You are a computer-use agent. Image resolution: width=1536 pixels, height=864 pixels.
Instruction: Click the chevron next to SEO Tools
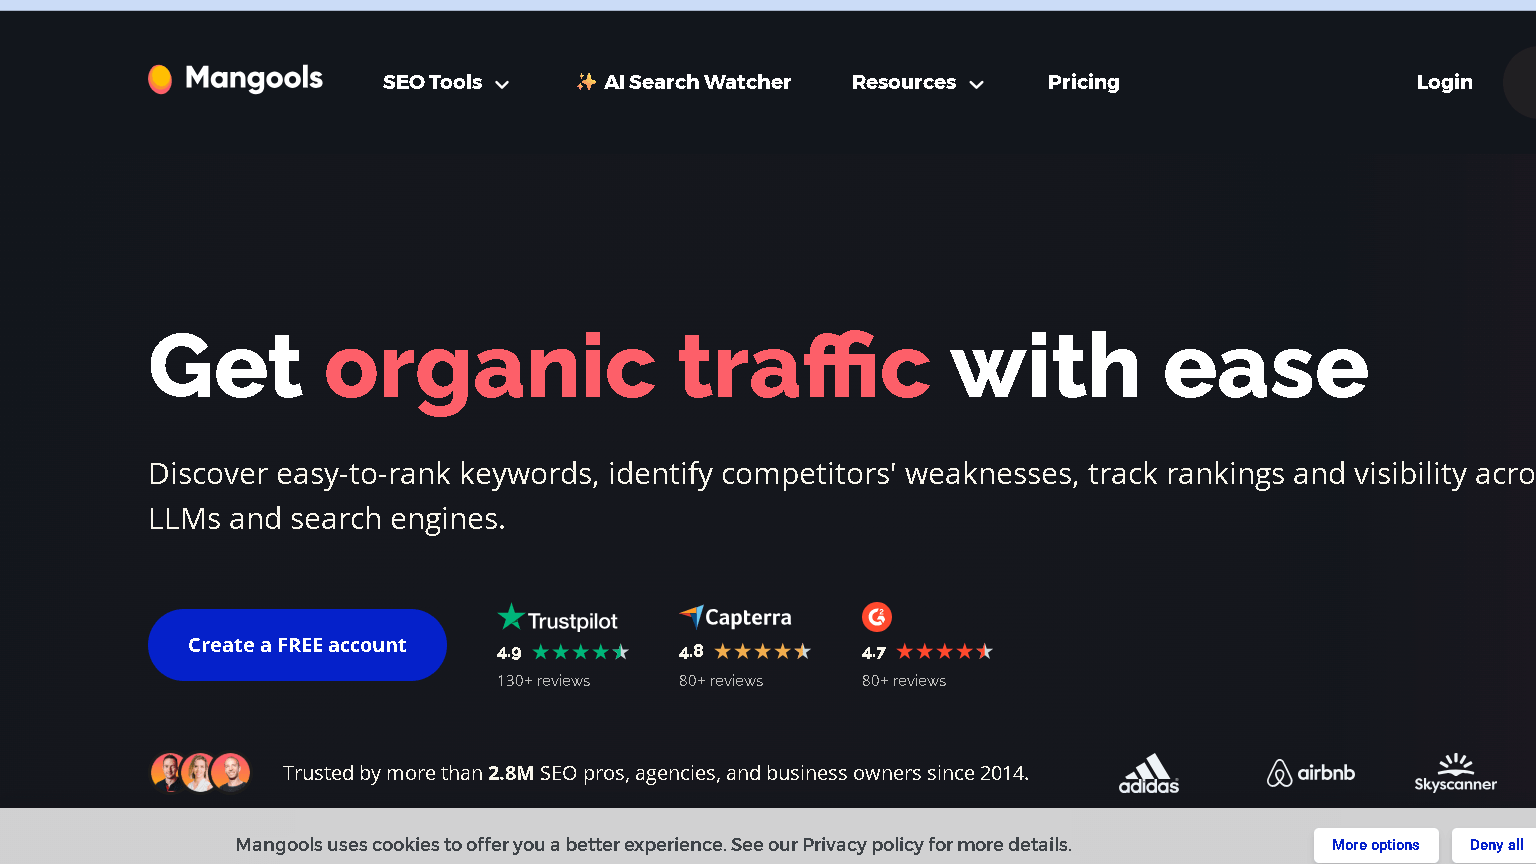point(503,84)
